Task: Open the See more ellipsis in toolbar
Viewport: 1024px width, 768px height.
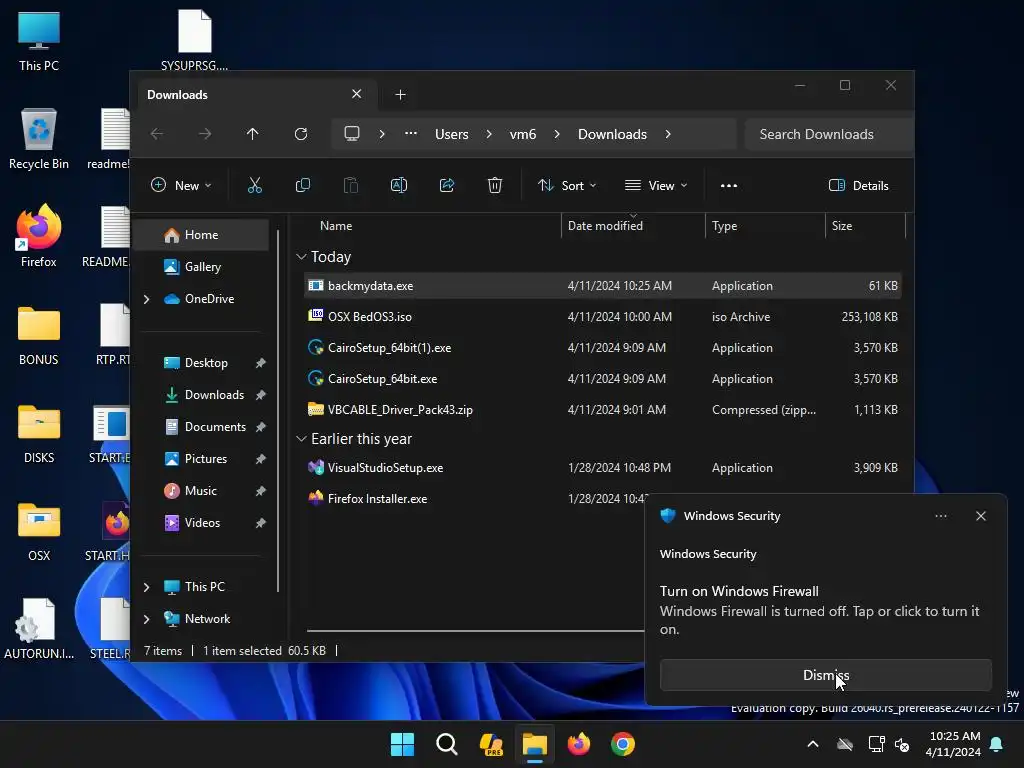Action: pos(729,185)
